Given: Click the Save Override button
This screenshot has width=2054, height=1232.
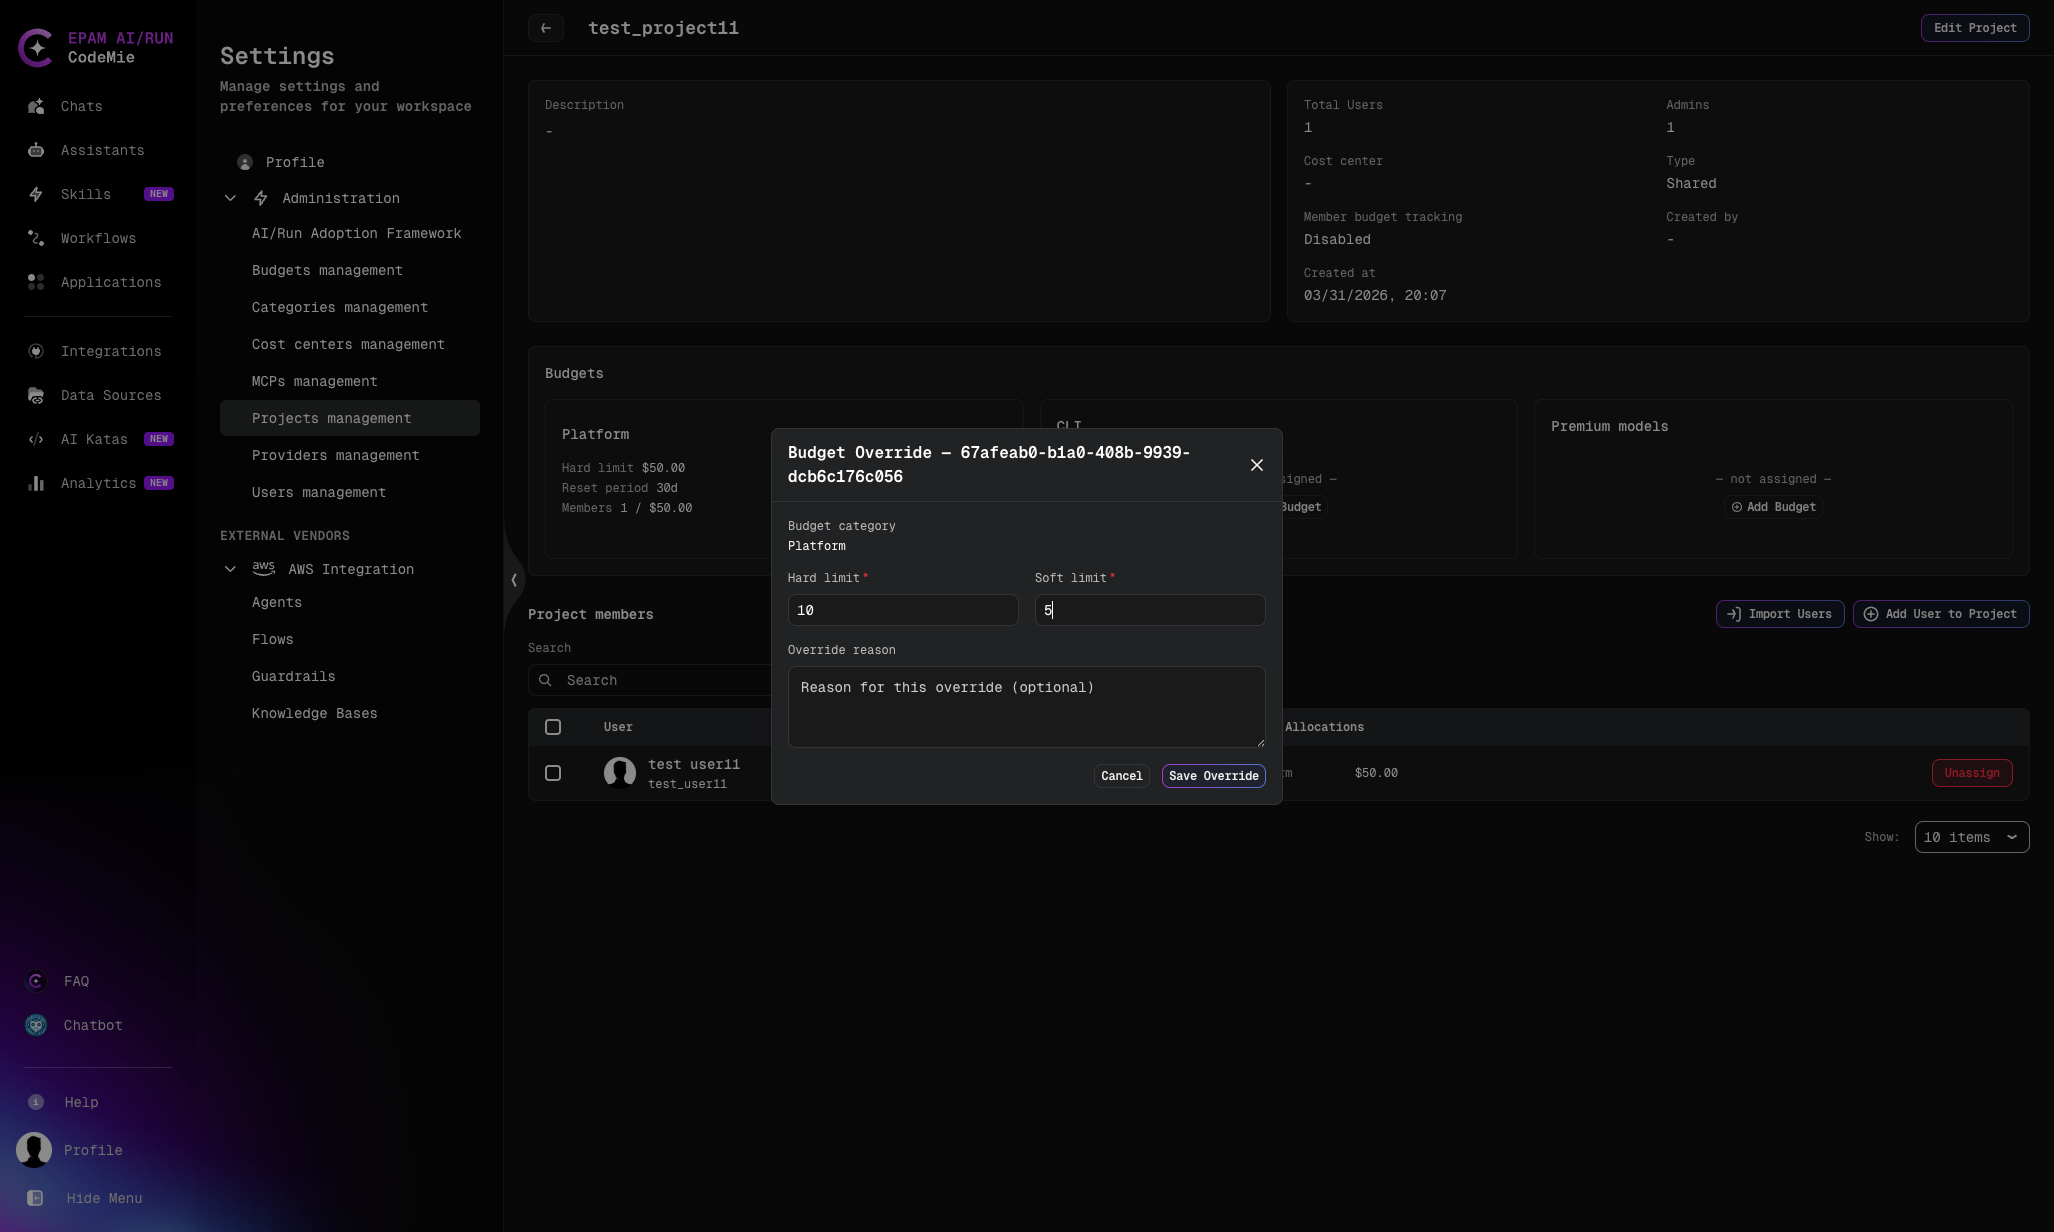Looking at the screenshot, I should pyautogui.click(x=1213, y=776).
